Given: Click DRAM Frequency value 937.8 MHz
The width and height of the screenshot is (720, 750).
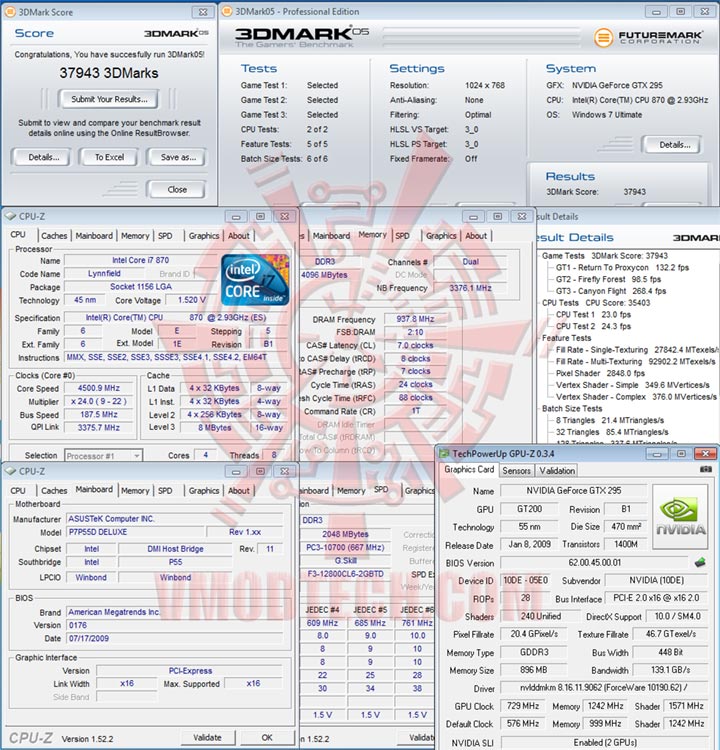Looking at the screenshot, I should tap(415, 319).
